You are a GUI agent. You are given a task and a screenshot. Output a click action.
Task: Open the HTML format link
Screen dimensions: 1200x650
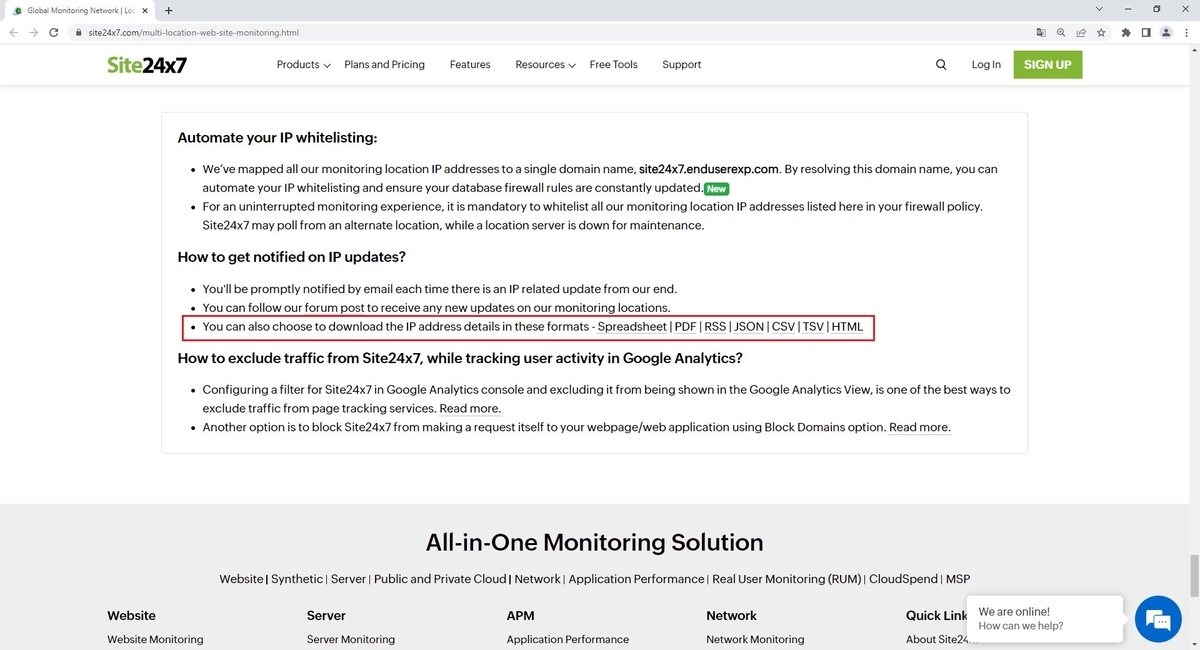point(847,327)
